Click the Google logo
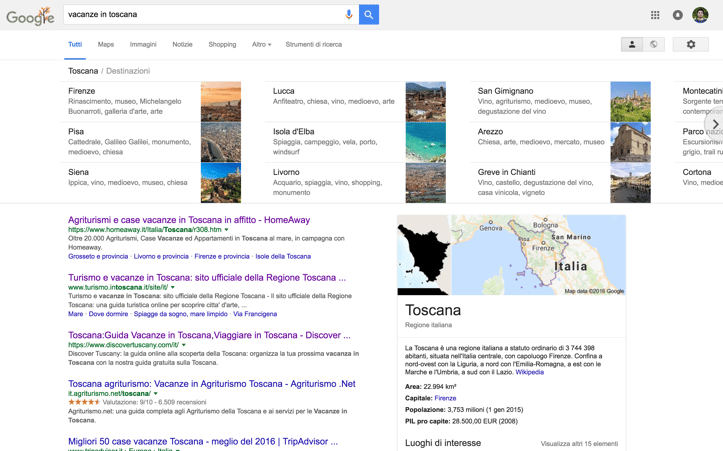 pyautogui.click(x=30, y=16)
